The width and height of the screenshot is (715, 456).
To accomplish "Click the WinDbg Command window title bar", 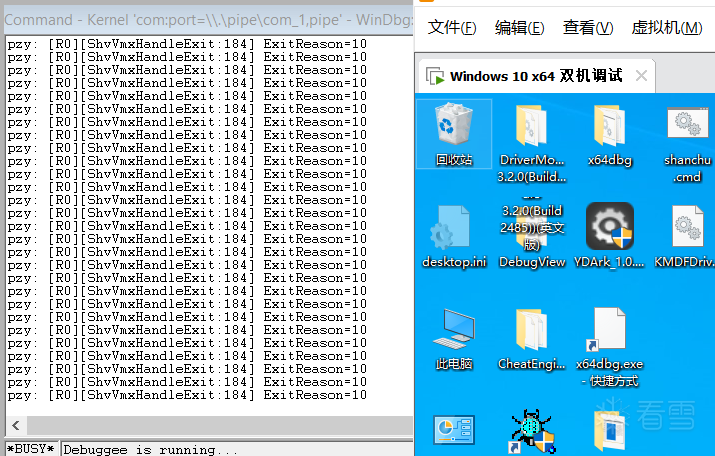I will pyautogui.click(x=209, y=20).
